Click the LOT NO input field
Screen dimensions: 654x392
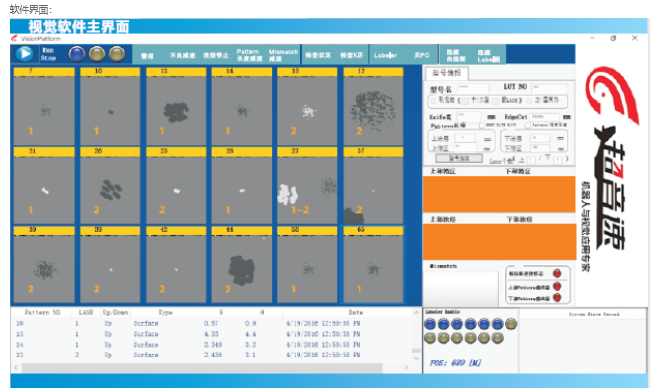click(549, 87)
